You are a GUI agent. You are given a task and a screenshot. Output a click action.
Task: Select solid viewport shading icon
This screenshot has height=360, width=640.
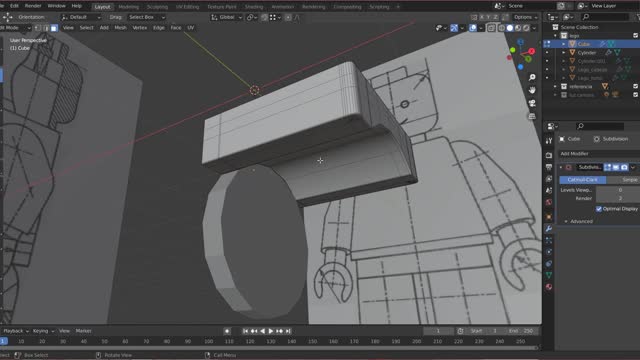click(x=510, y=28)
